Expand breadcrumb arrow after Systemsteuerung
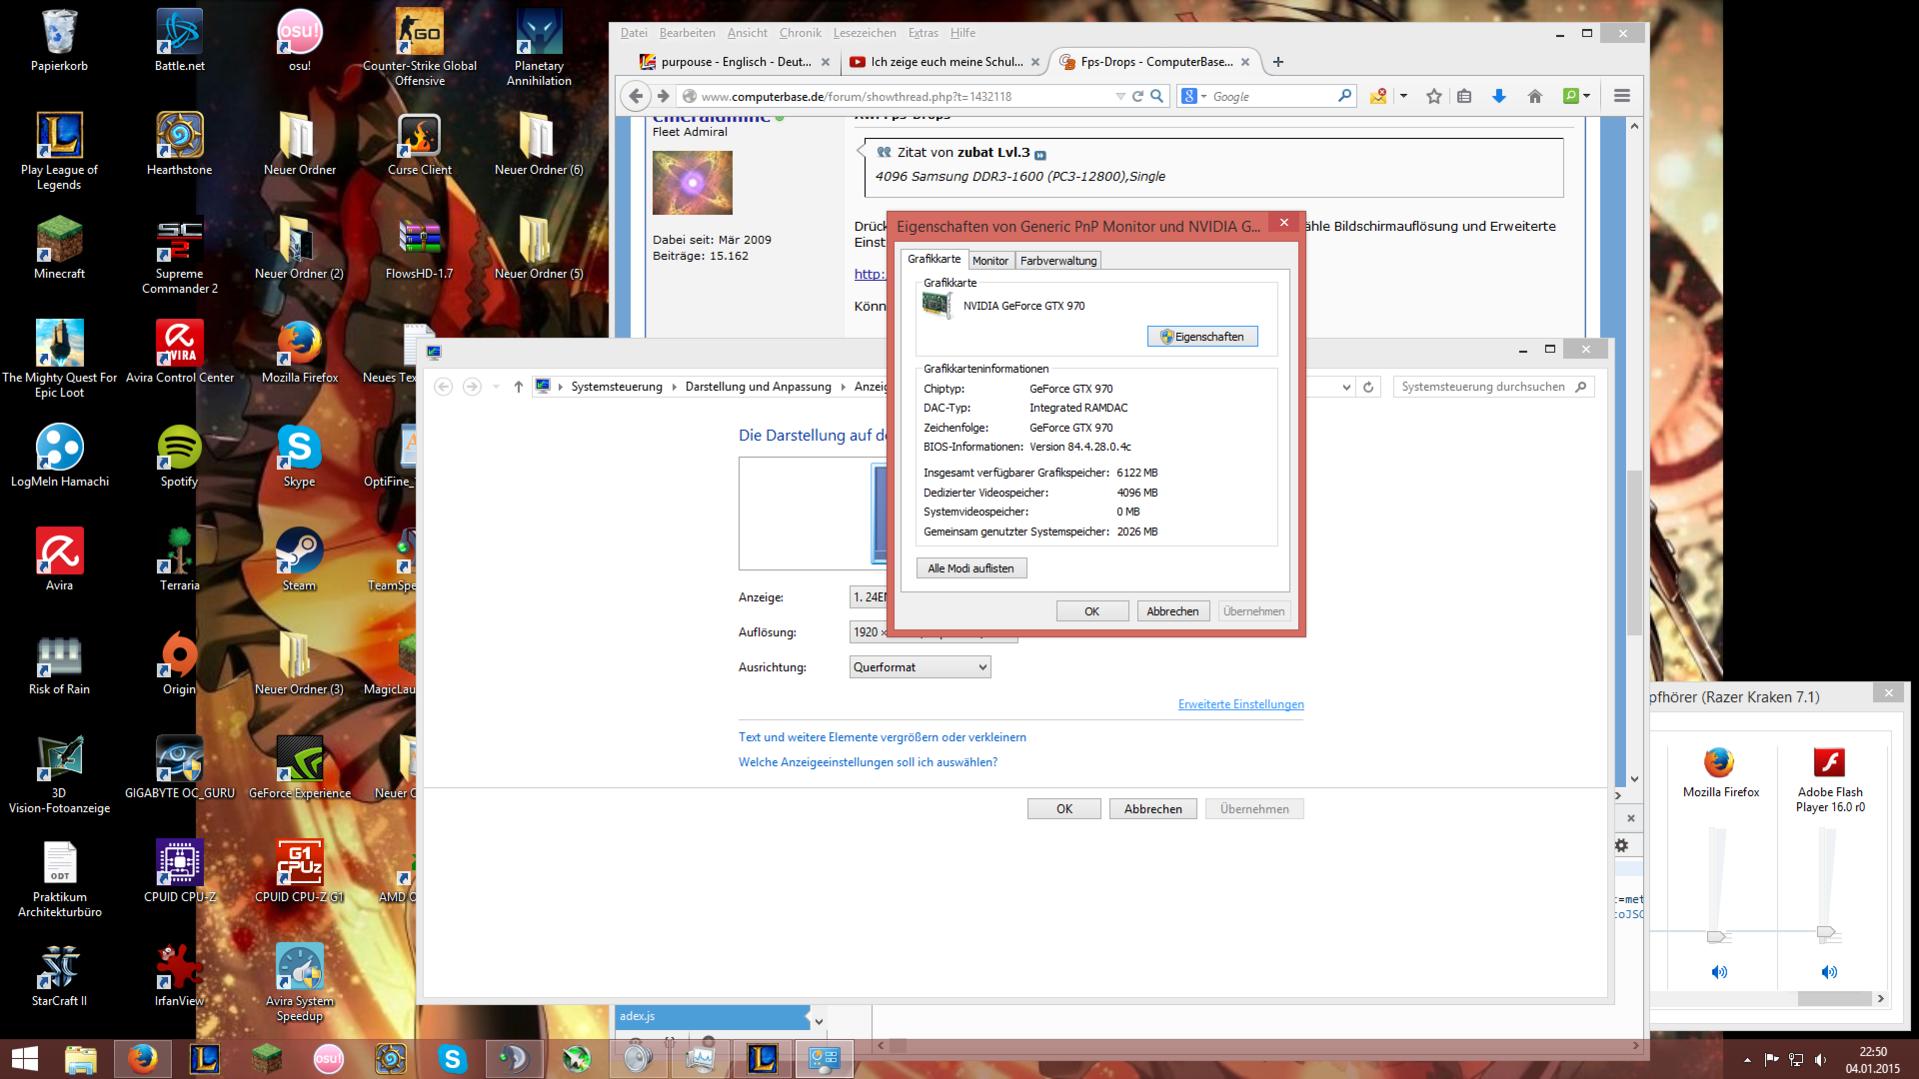Viewport: 1919px width, 1079px height. (674, 387)
